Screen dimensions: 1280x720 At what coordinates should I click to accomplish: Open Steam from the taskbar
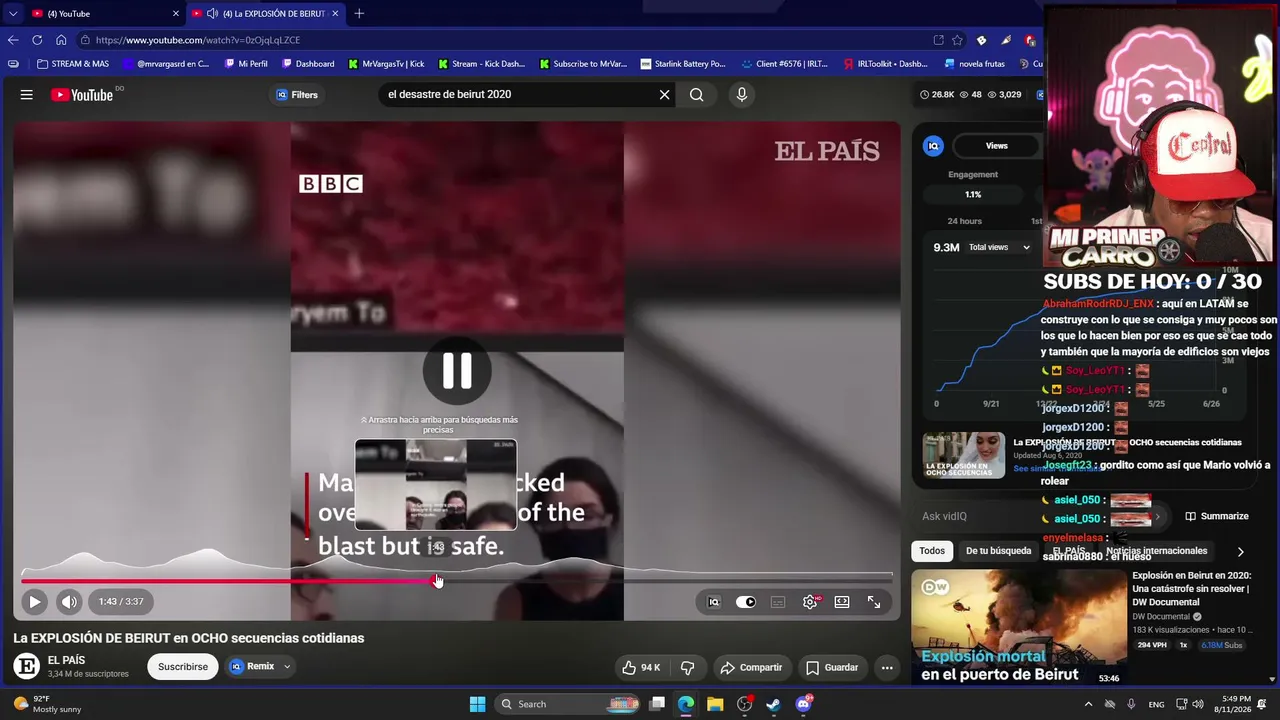773,704
